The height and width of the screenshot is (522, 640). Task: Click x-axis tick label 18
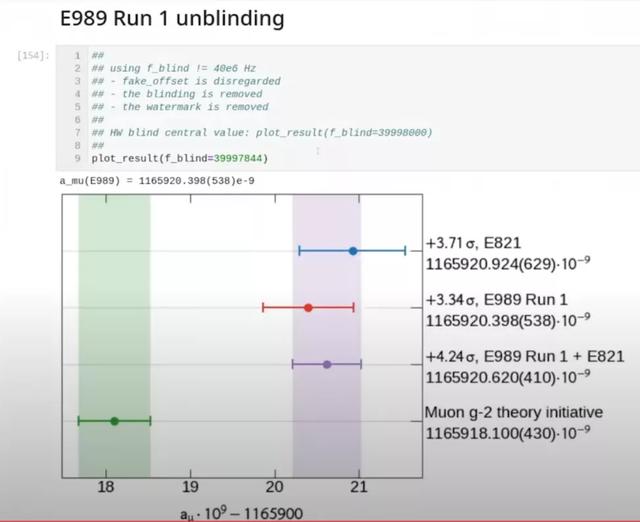[106, 487]
